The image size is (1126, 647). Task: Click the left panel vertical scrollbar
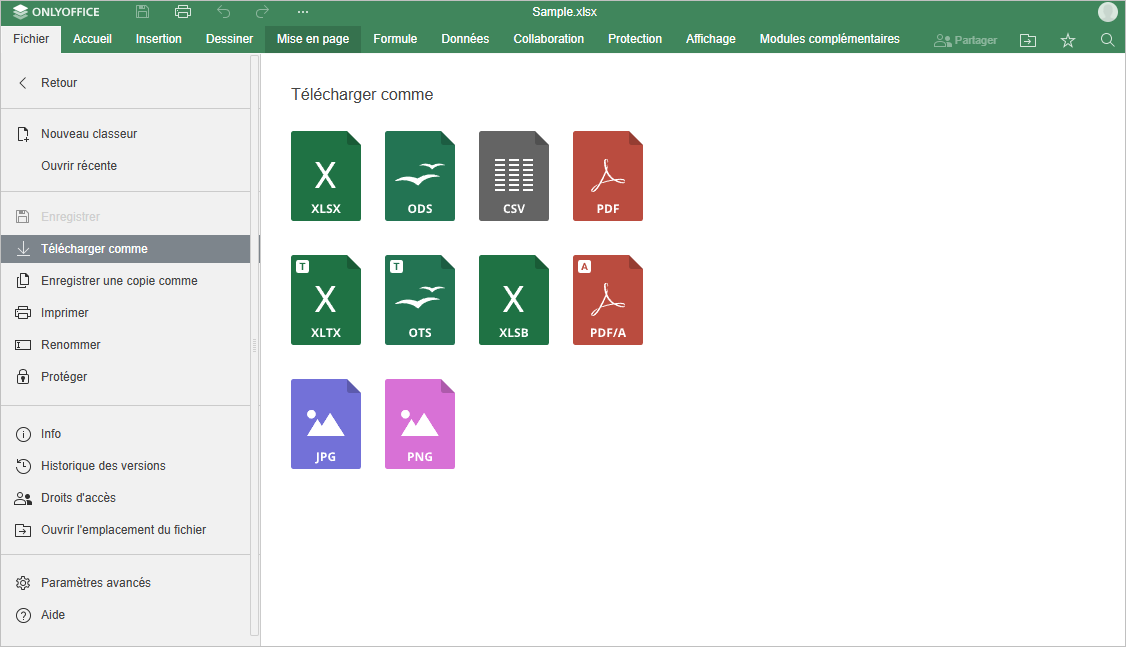click(x=254, y=345)
